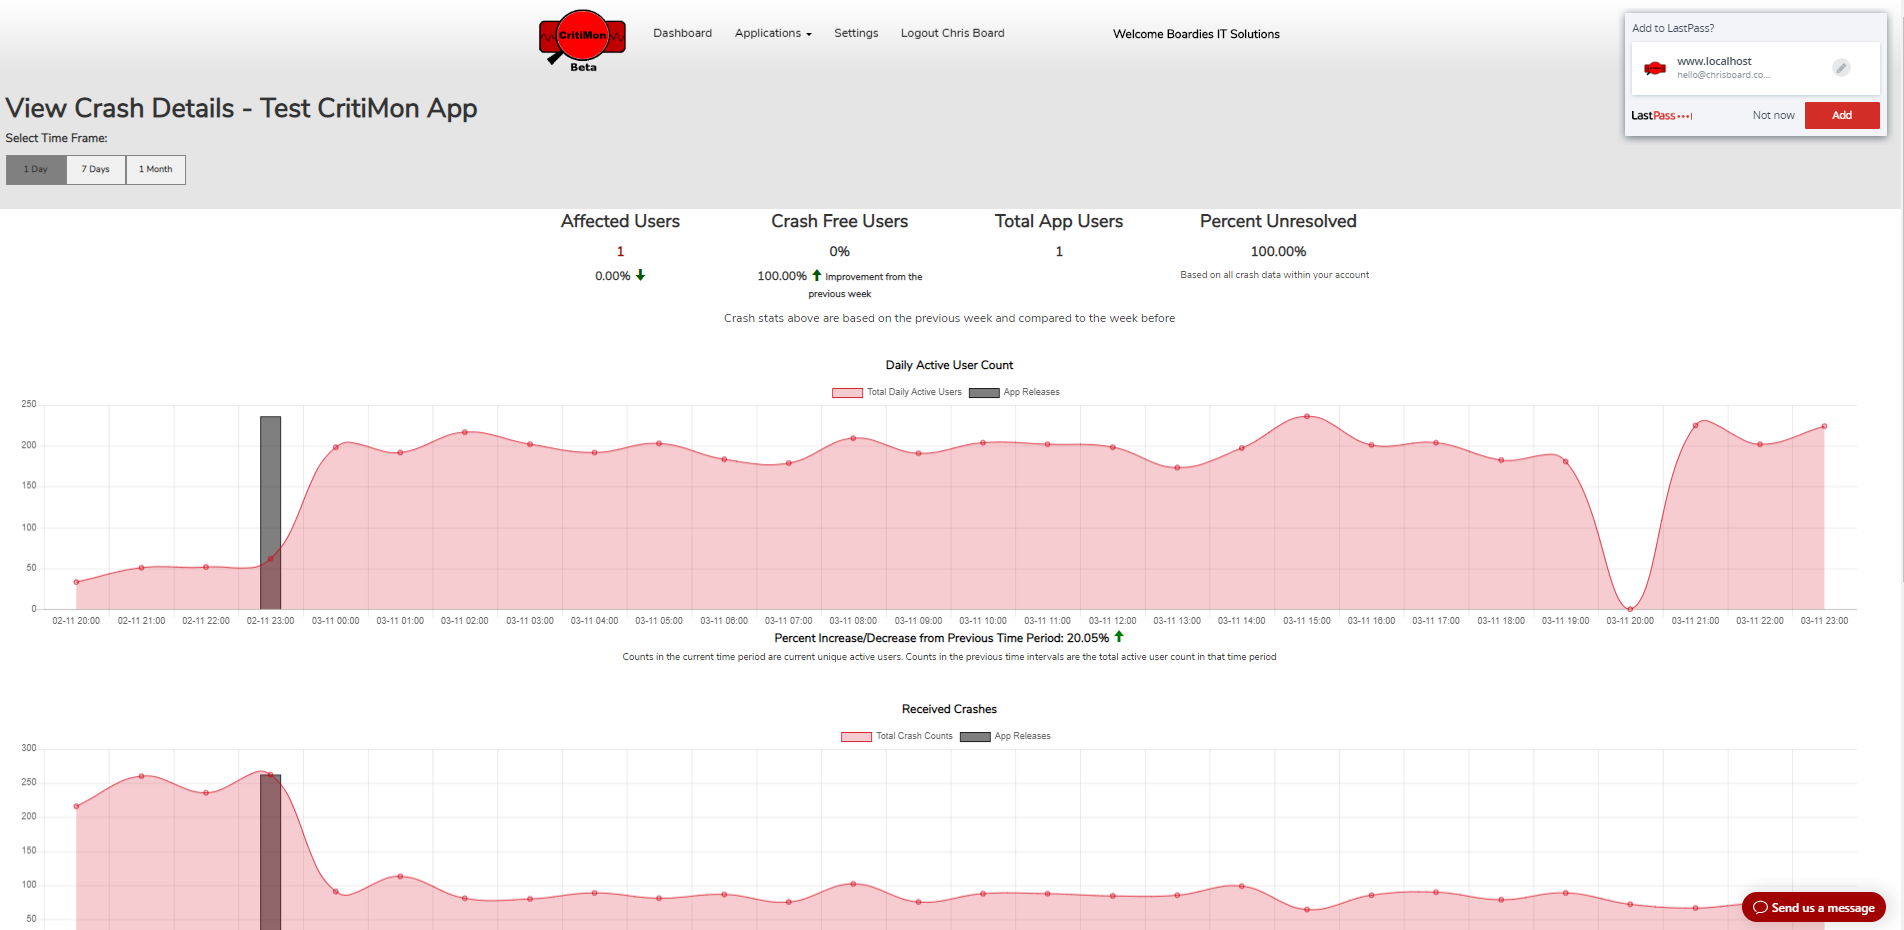This screenshot has width=1904, height=930.
Task: Switch time frame to 1 Month
Action: [155, 170]
